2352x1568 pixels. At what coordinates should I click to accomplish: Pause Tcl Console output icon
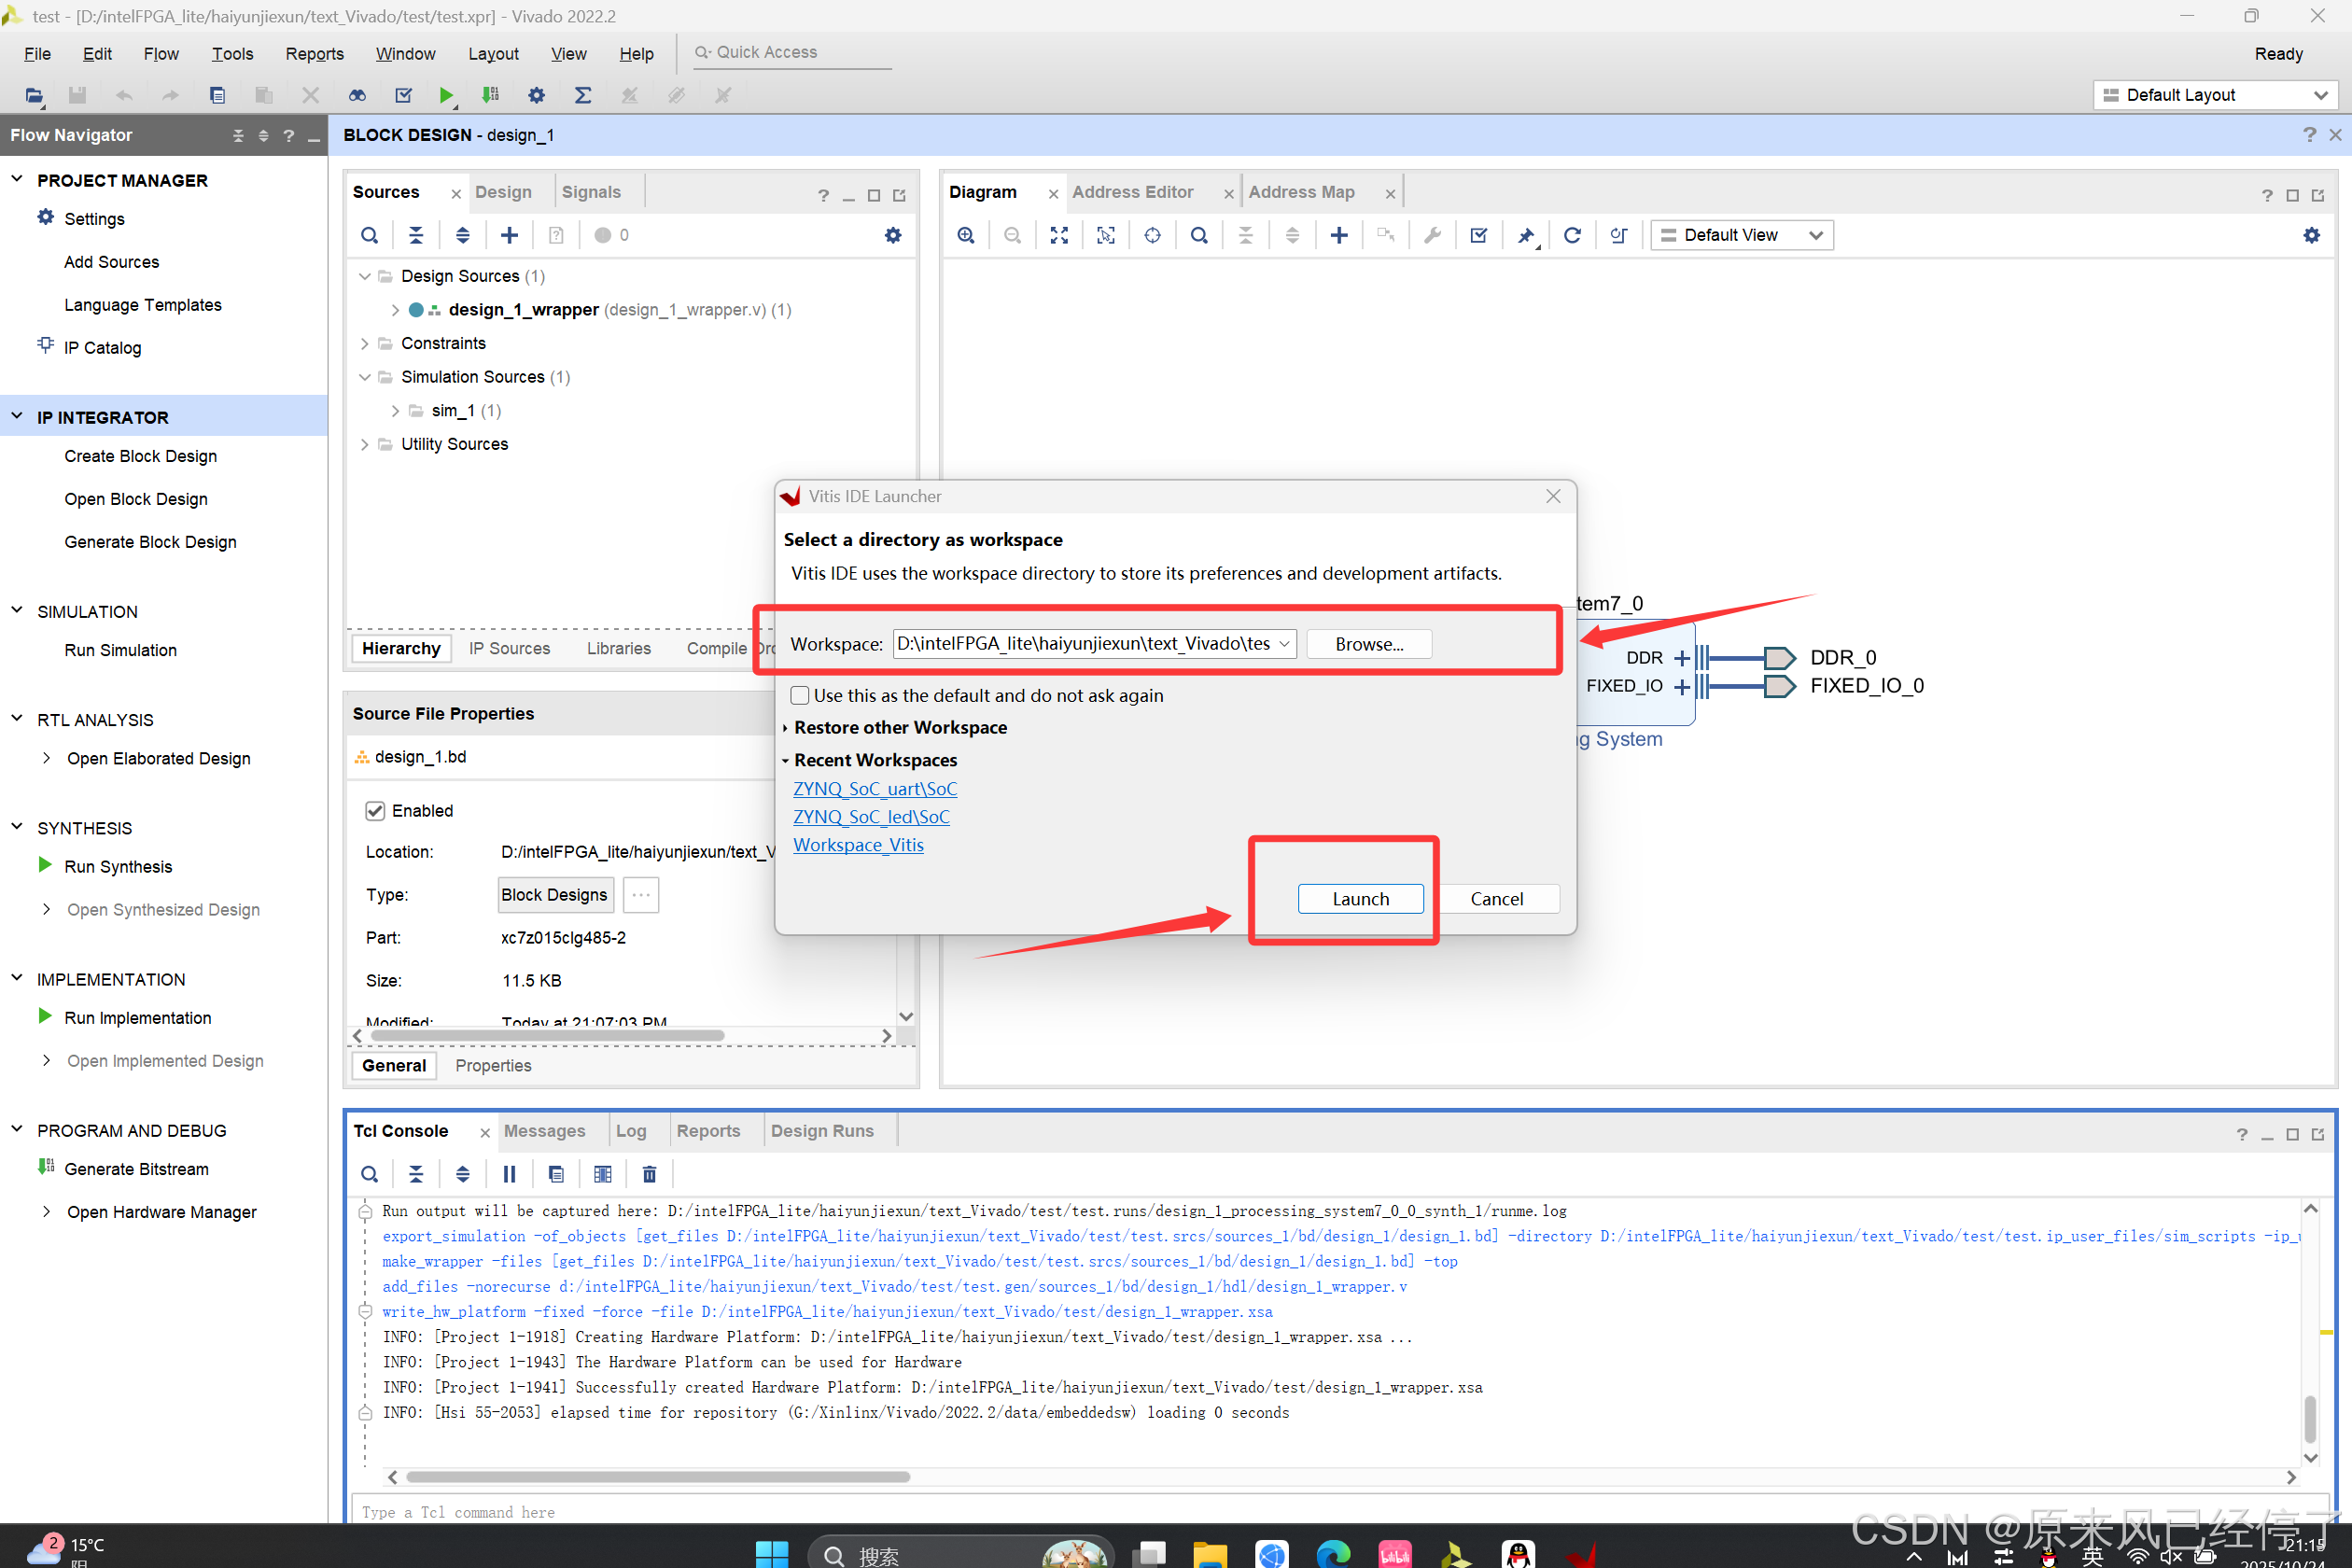point(509,1174)
